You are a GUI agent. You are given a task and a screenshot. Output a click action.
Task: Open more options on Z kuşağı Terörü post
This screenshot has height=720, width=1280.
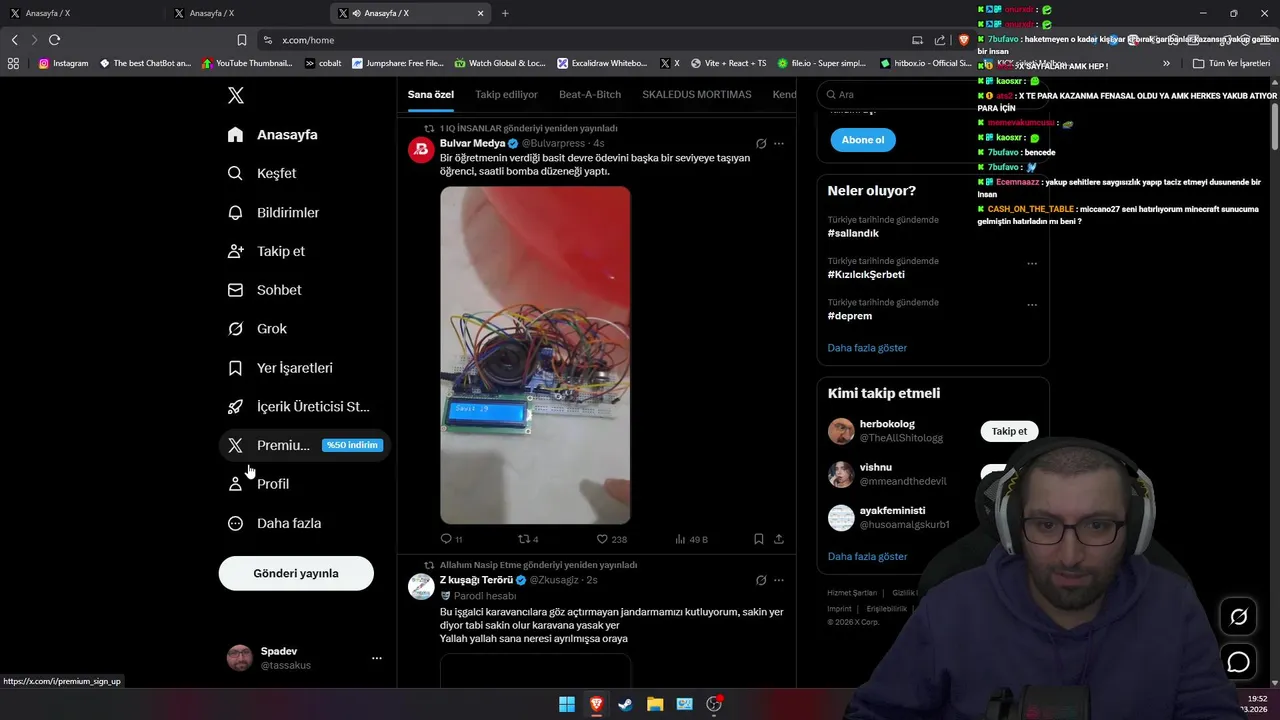point(779,580)
